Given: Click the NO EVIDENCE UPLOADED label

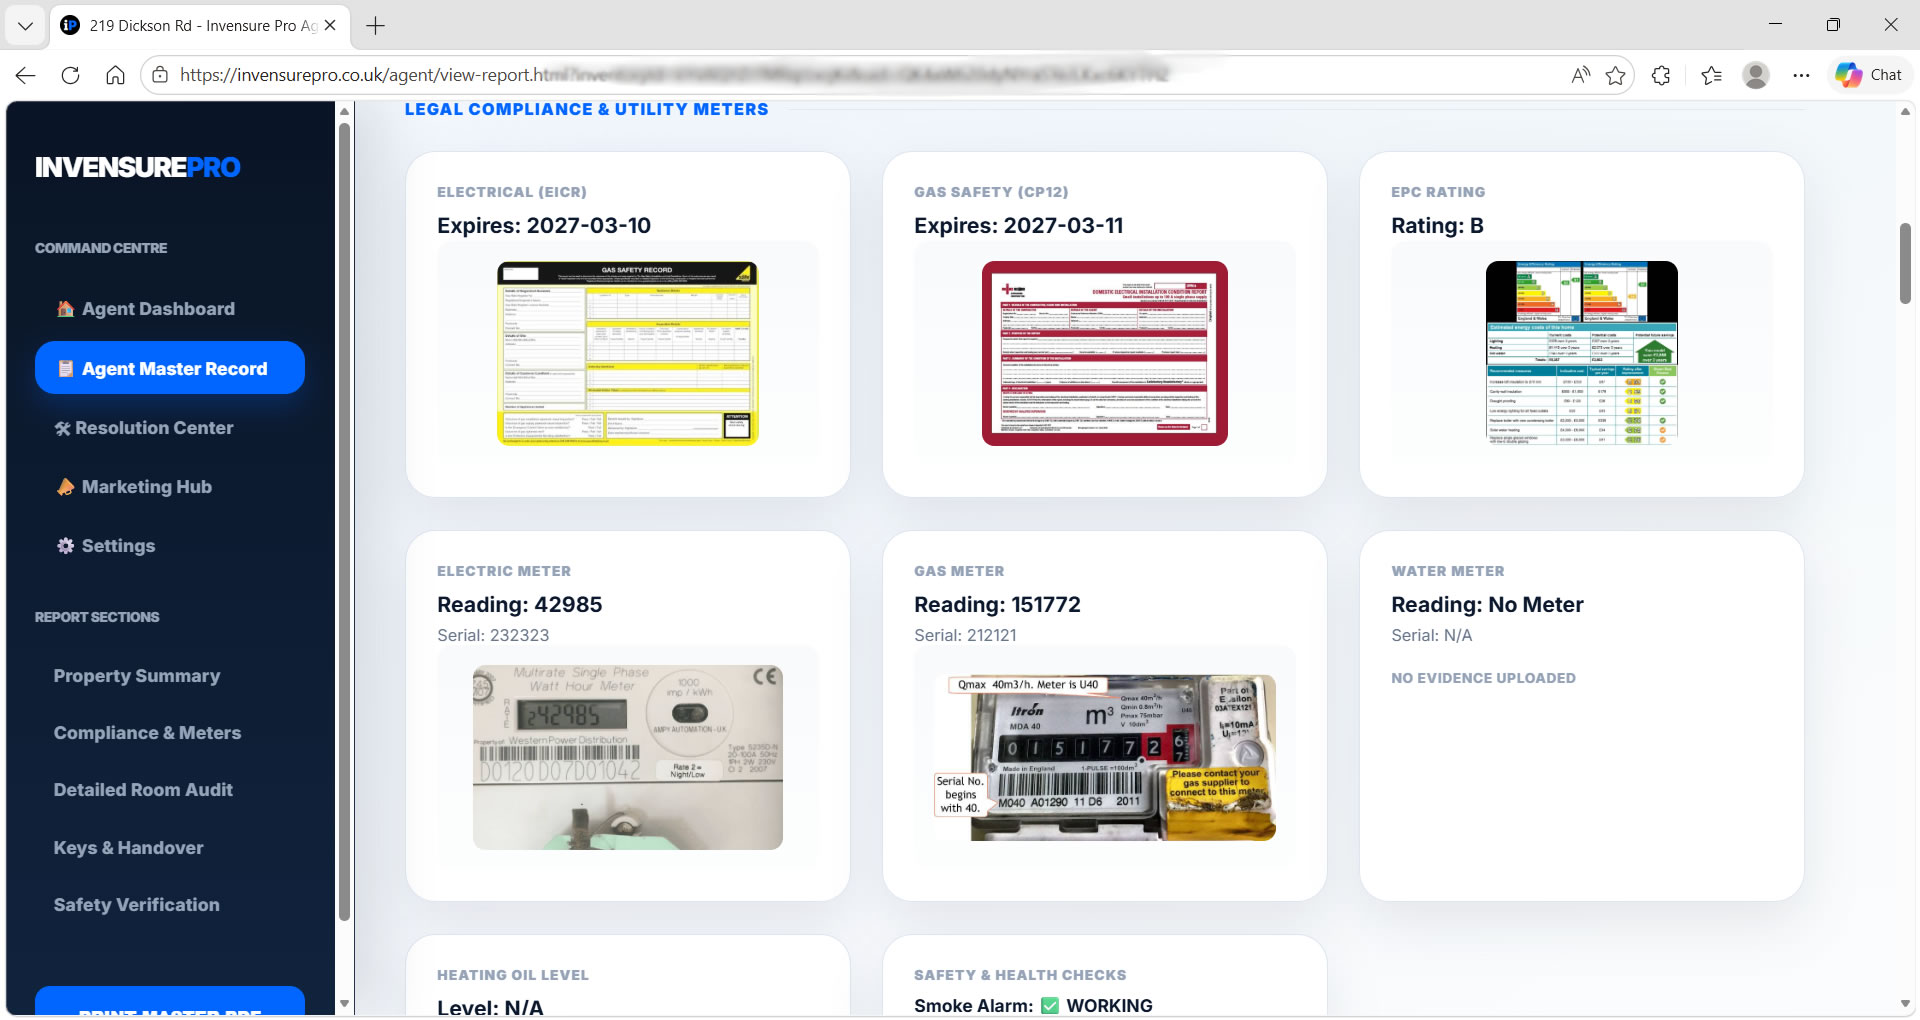Looking at the screenshot, I should [x=1483, y=678].
